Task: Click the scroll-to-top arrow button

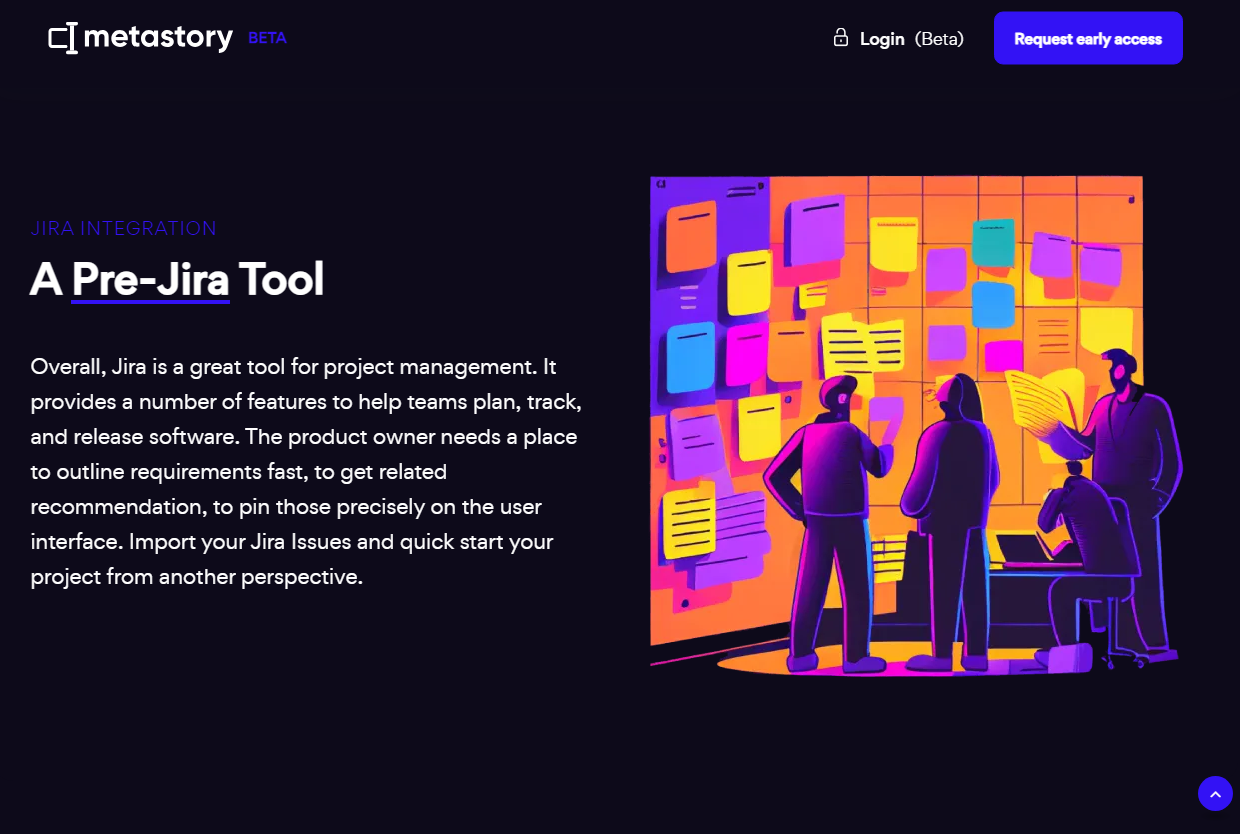Action: [x=1215, y=794]
